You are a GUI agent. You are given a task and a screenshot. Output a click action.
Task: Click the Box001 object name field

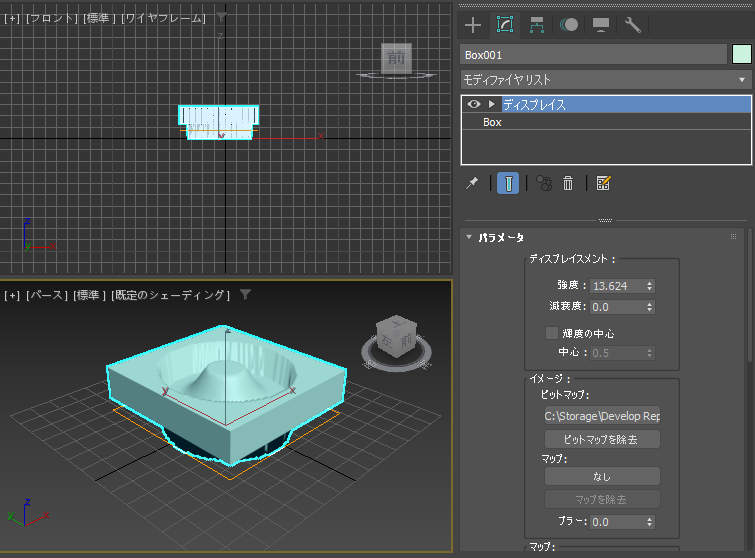click(593, 55)
